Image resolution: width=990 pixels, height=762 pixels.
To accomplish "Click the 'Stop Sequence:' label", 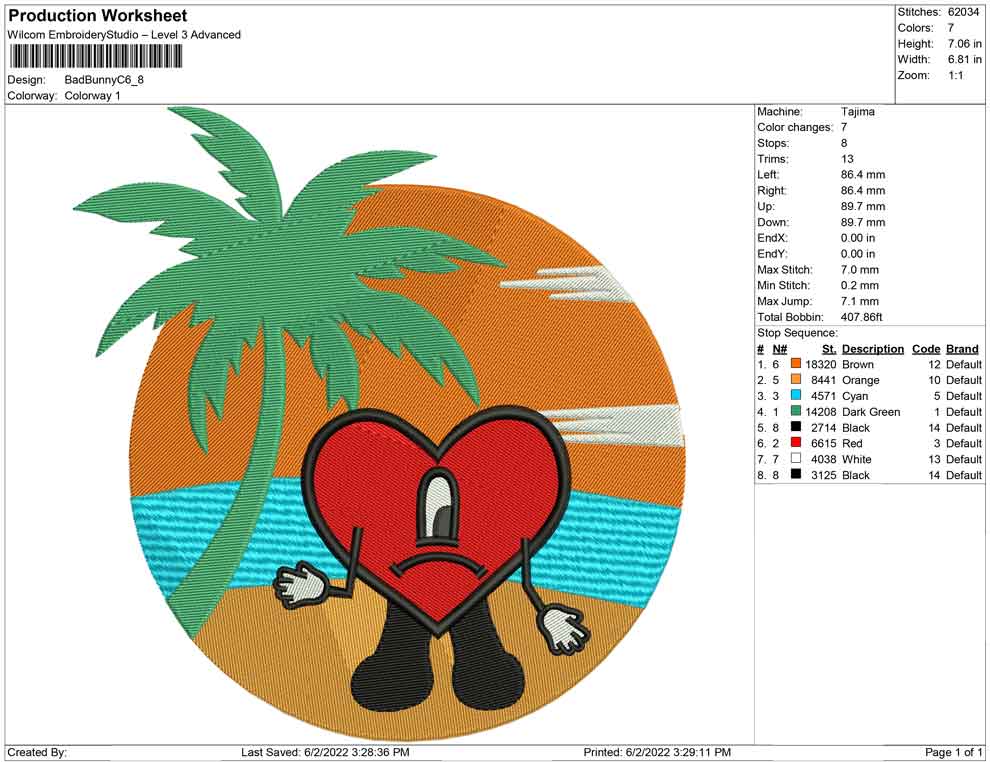I will pos(797,333).
